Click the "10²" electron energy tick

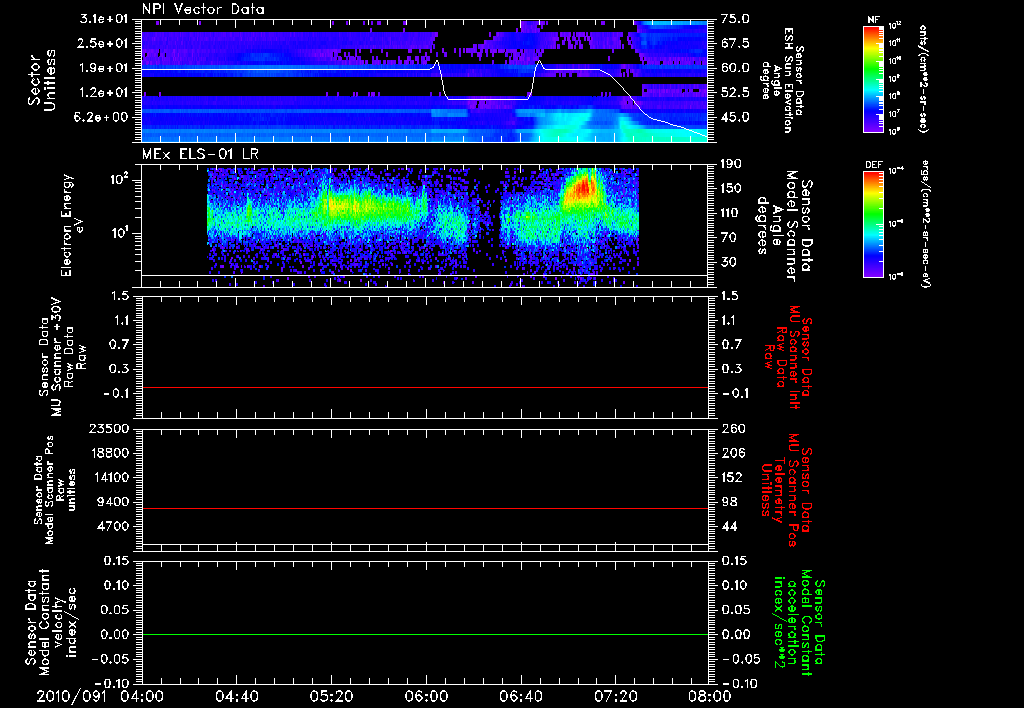[118, 179]
